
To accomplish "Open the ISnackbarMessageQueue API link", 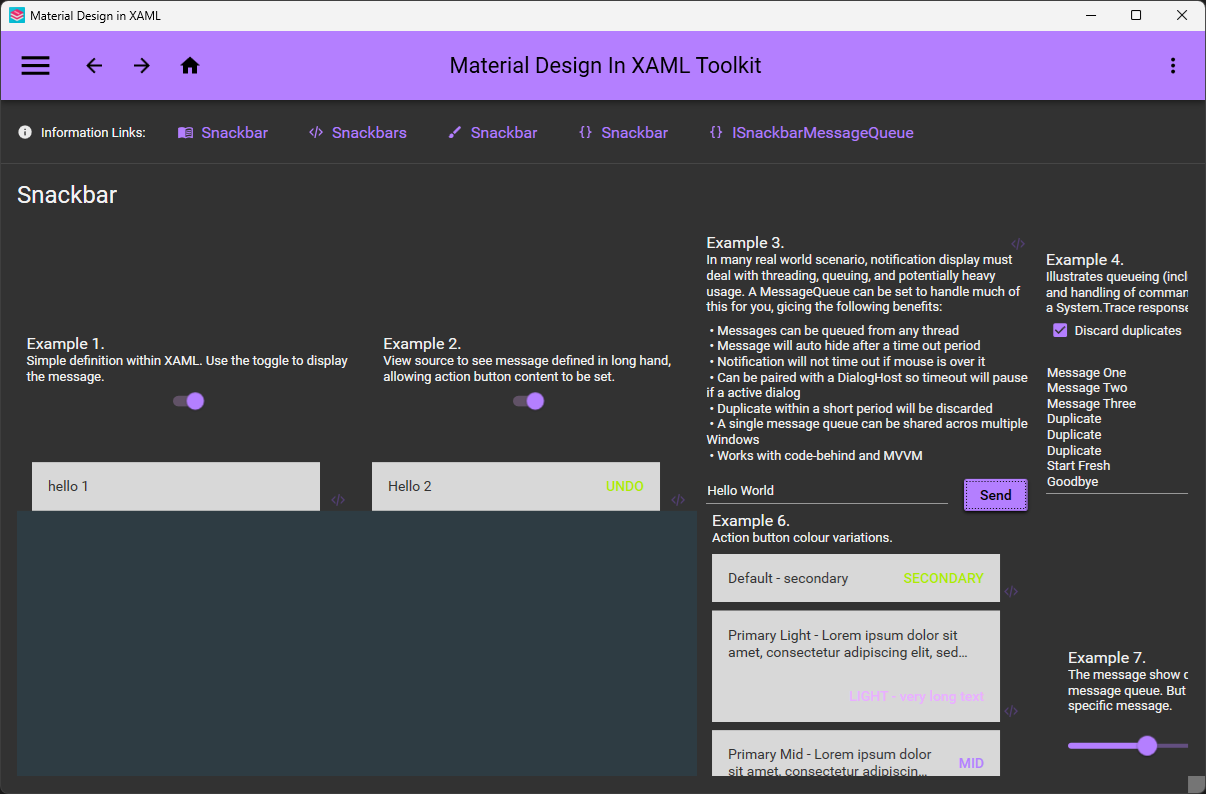I will pos(811,132).
